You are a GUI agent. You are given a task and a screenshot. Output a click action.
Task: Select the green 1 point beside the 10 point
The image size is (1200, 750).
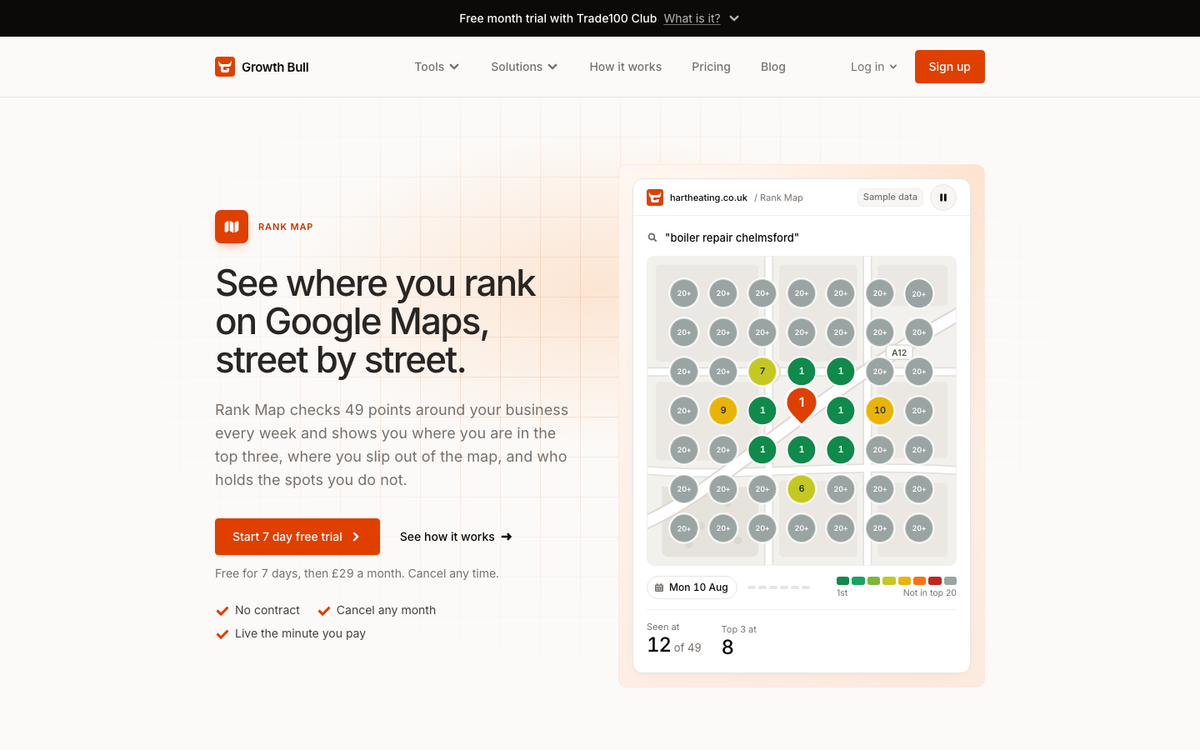tap(840, 410)
